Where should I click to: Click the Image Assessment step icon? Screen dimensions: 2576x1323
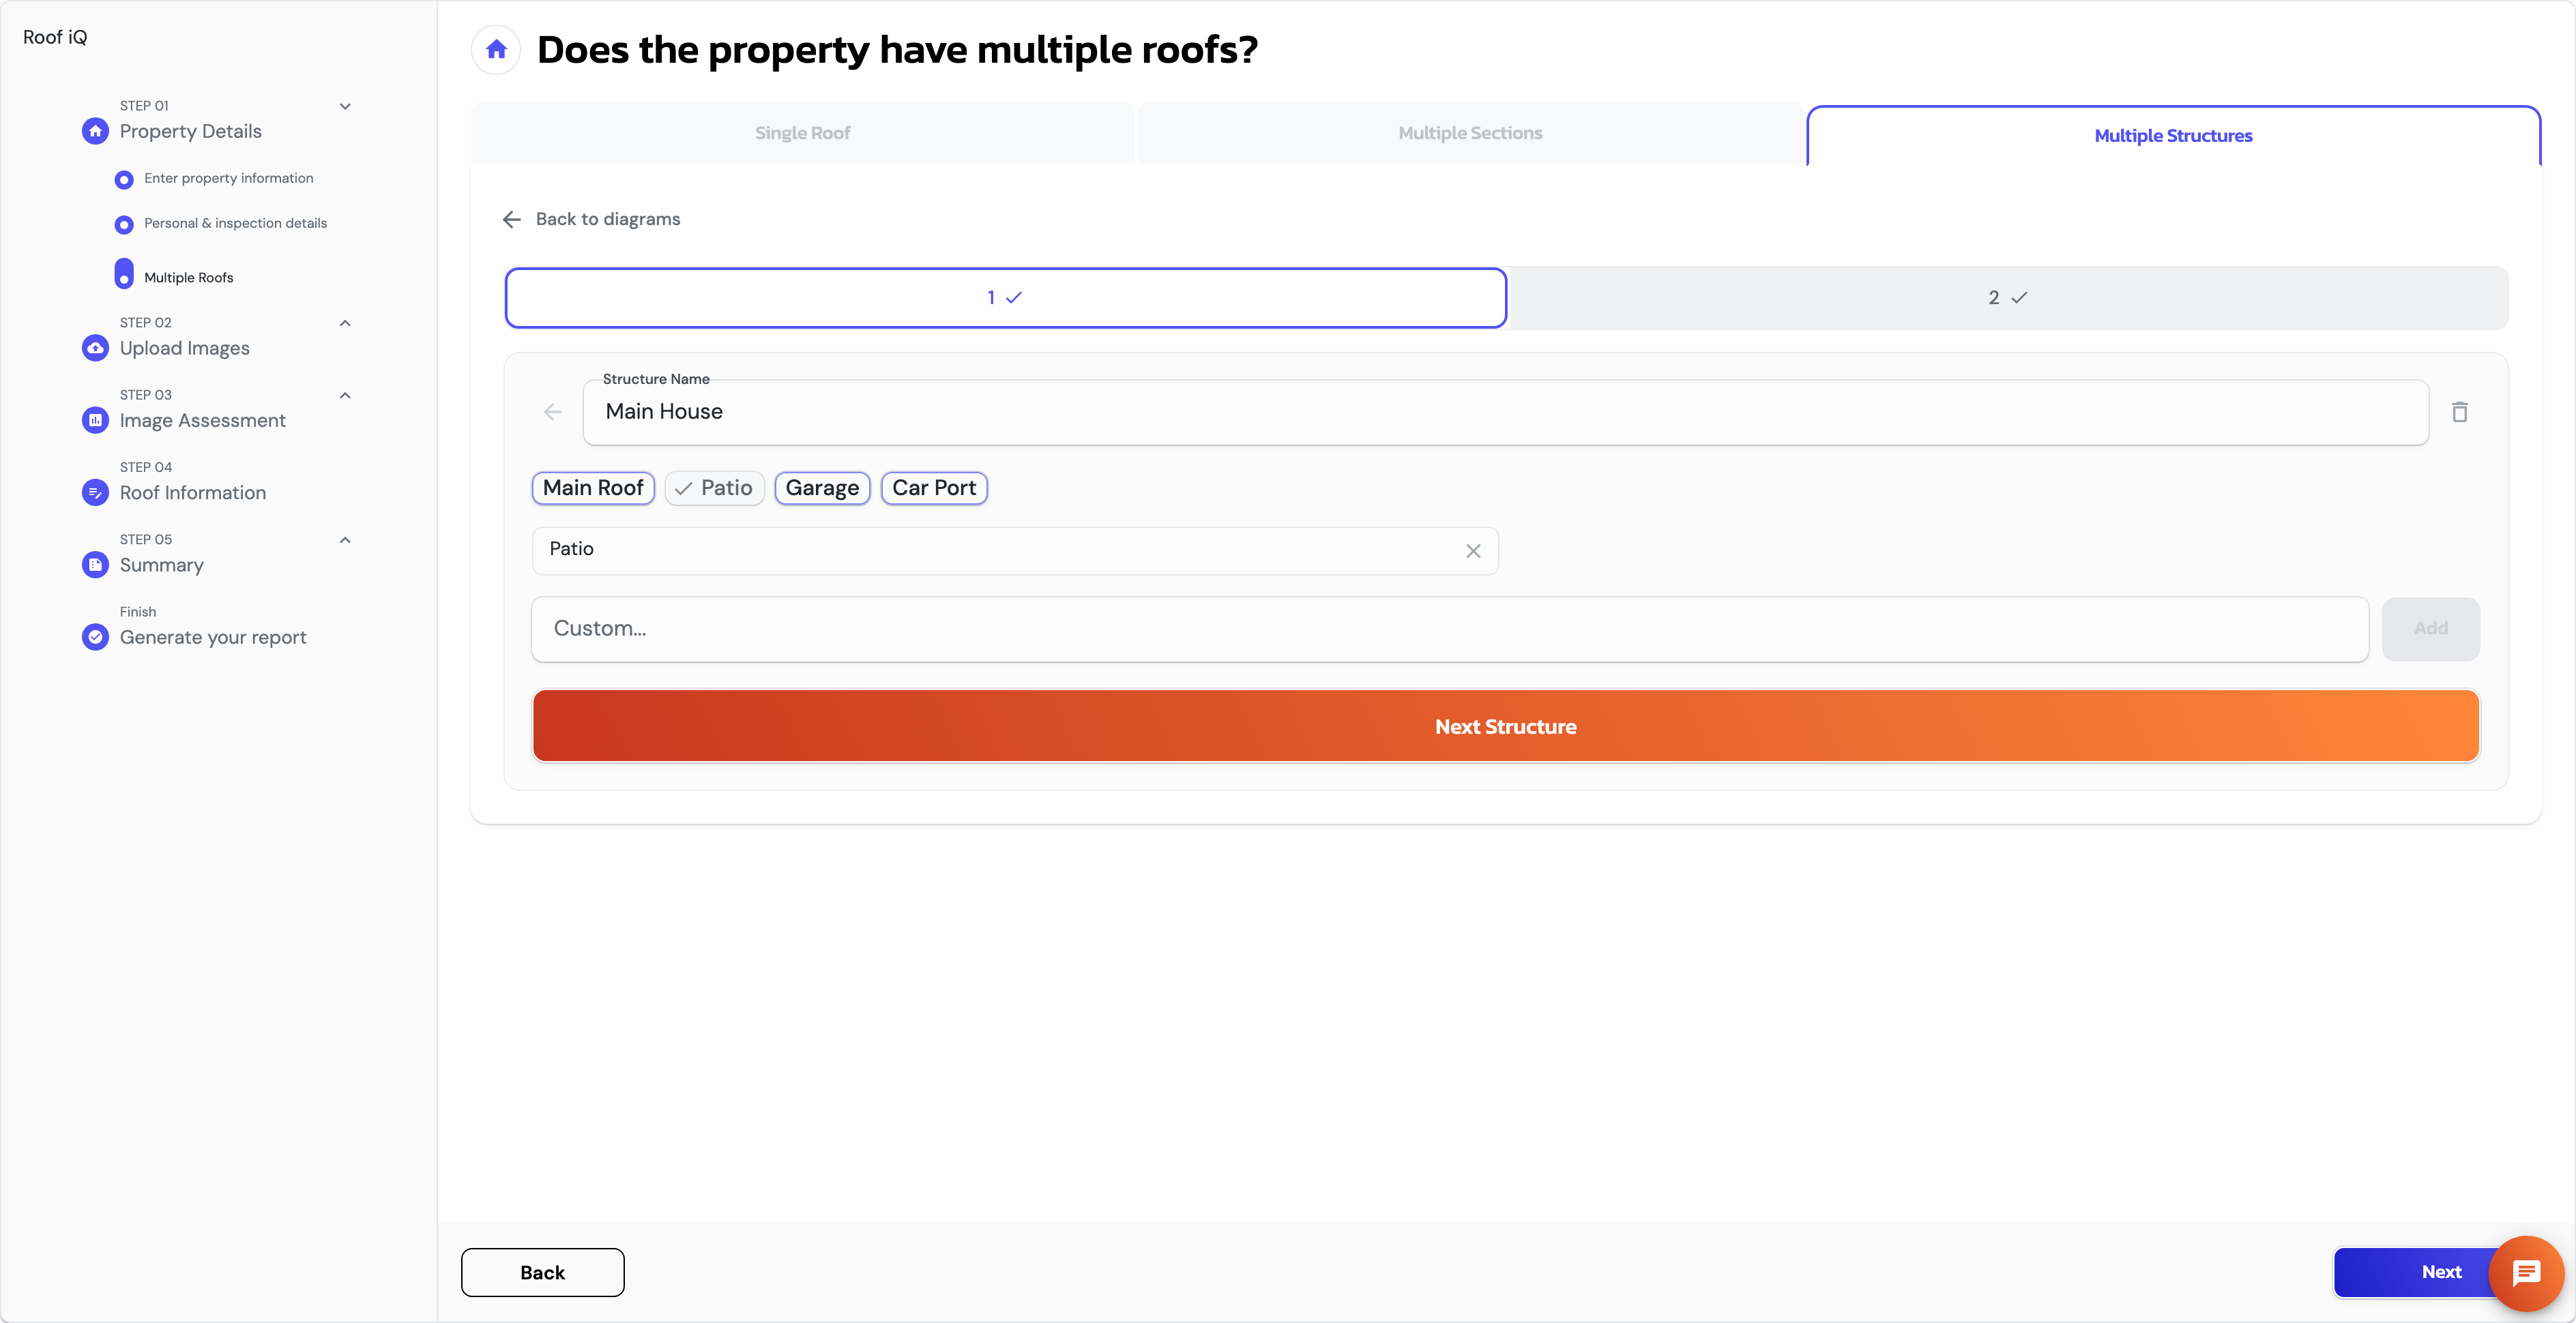pyautogui.click(x=95, y=420)
